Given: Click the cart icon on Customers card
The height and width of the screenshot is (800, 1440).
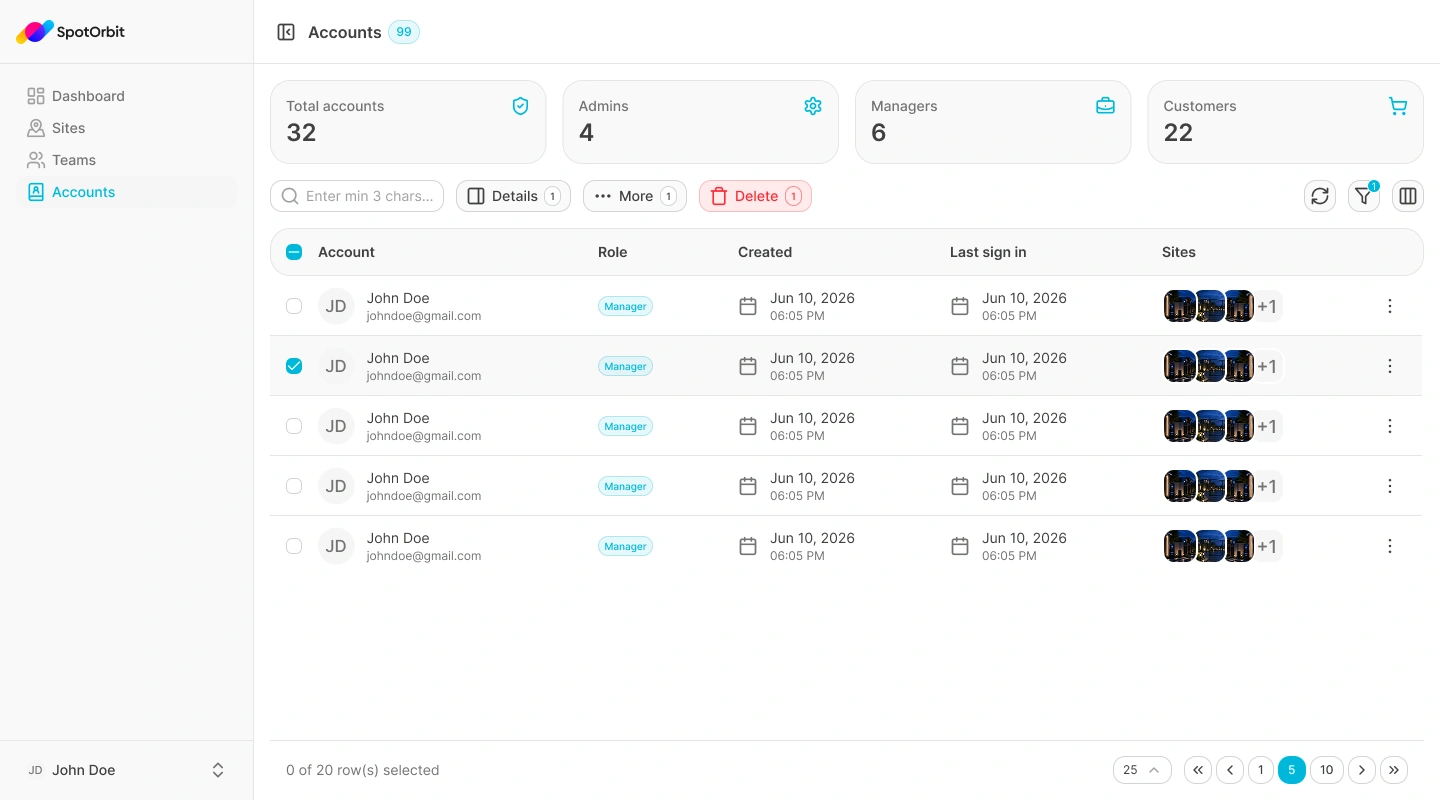Looking at the screenshot, I should (1398, 106).
